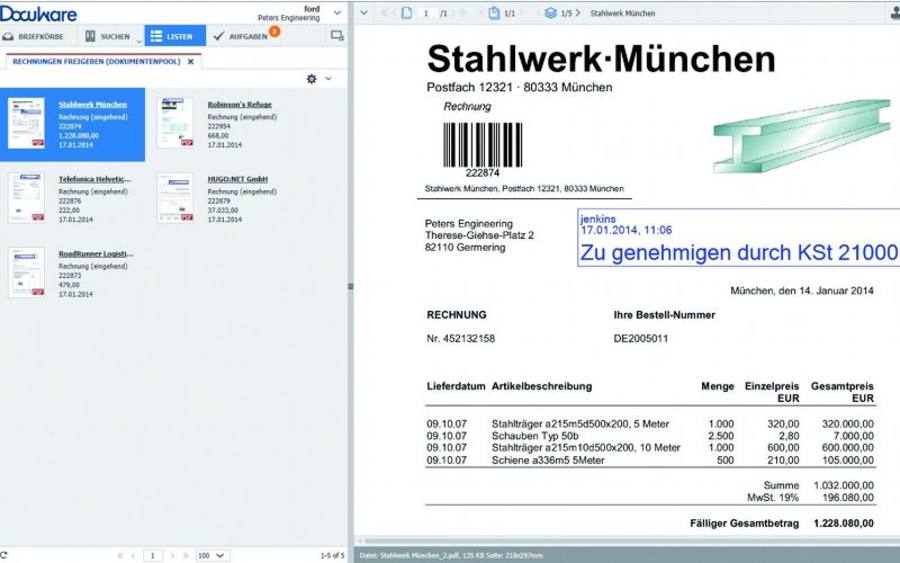Click the '1-5 of 5' result count
Image resolution: width=900 pixels, height=563 pixels.
click(x=332, y=556)
